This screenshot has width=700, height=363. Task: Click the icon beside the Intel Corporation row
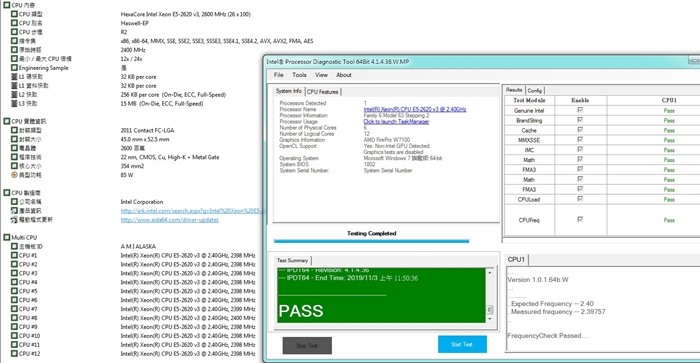point(14,202)
